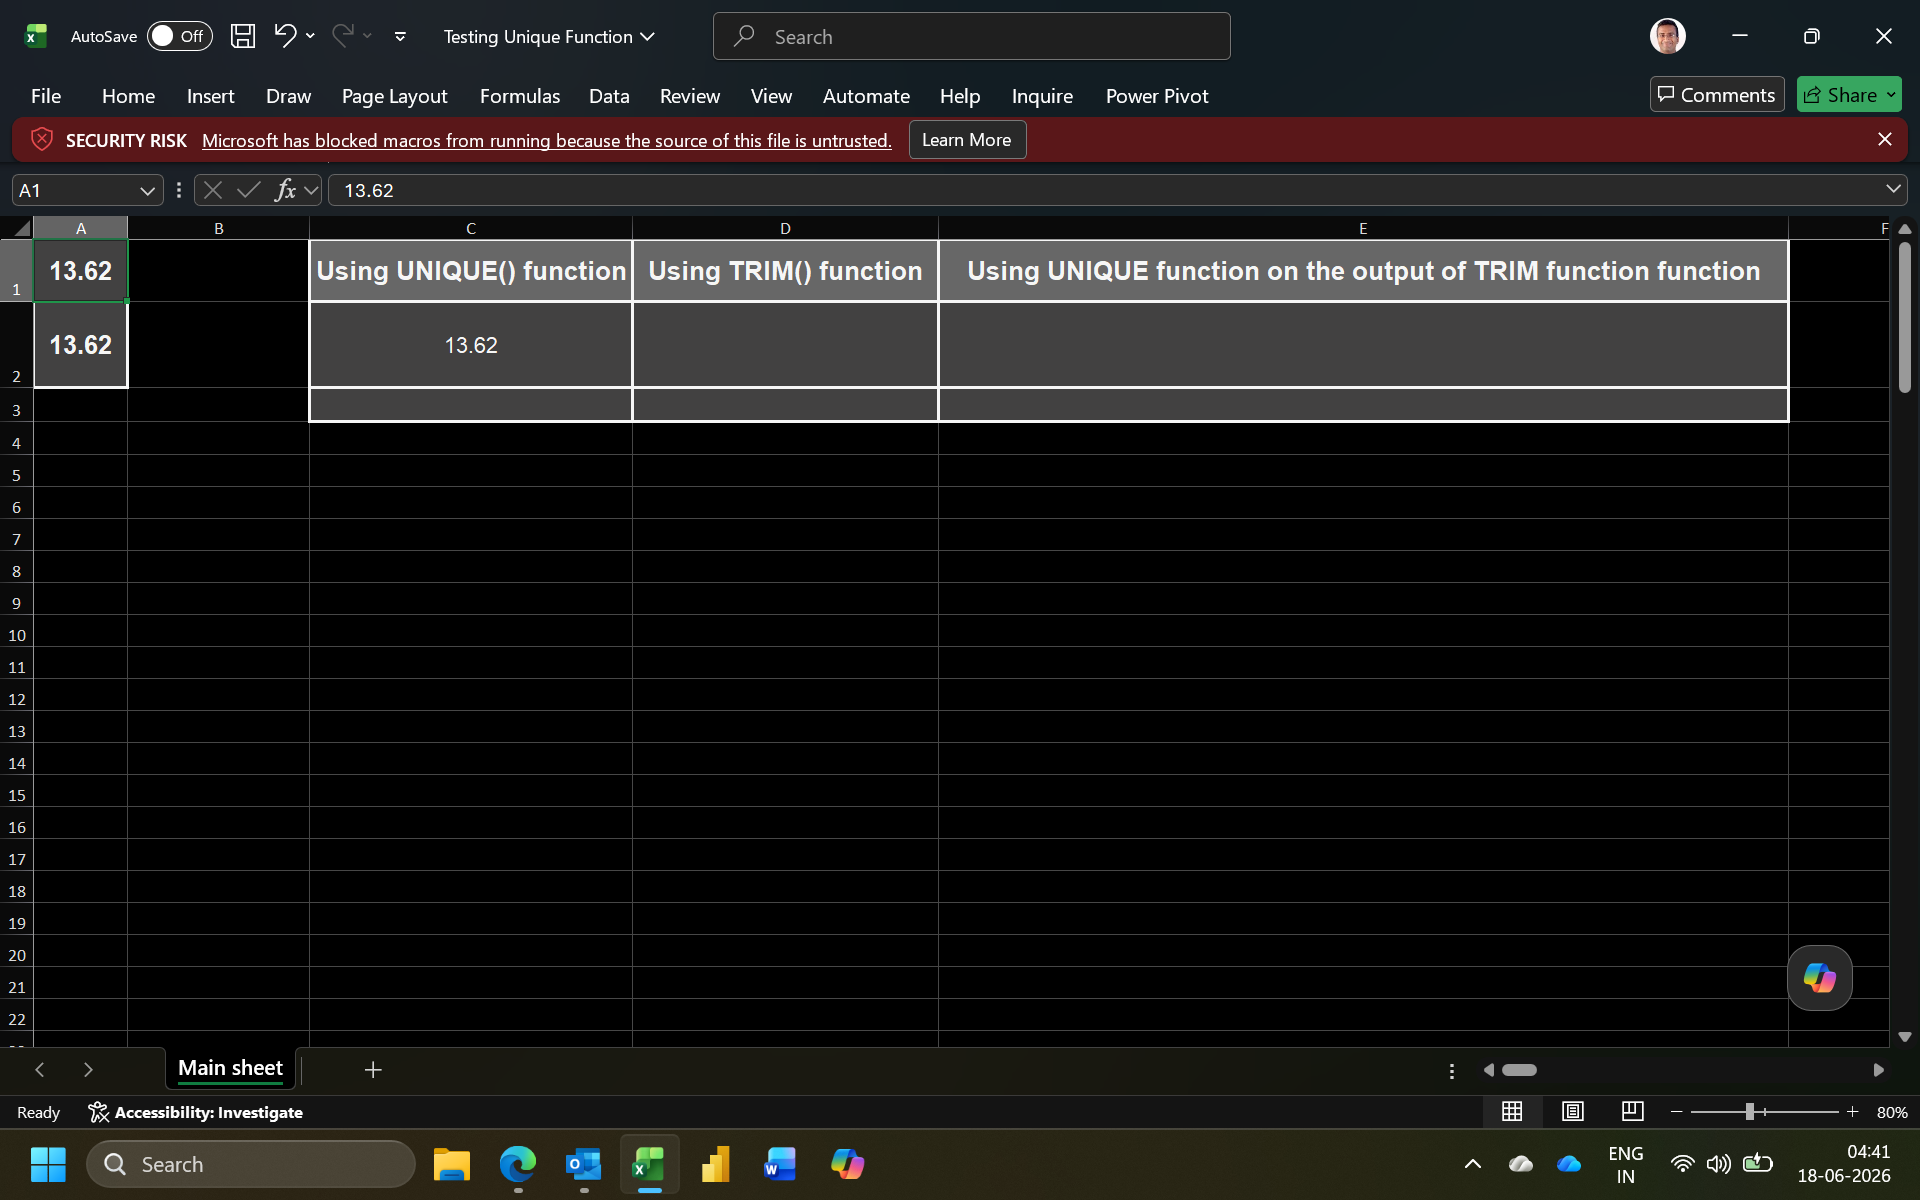
Task: Undo the last action
Action: (285, 36)
